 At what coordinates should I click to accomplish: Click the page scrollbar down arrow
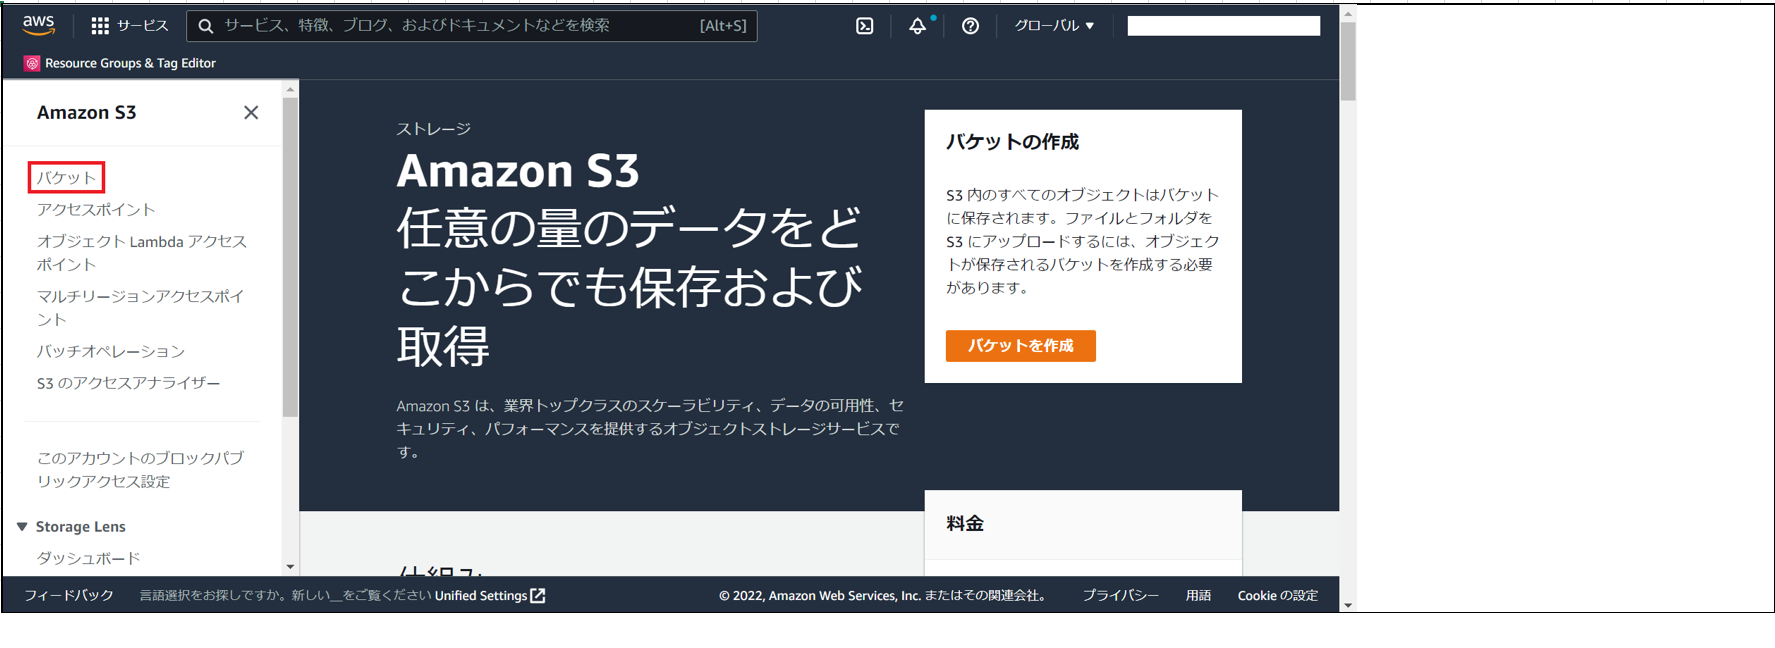(x=1348, y=605)
